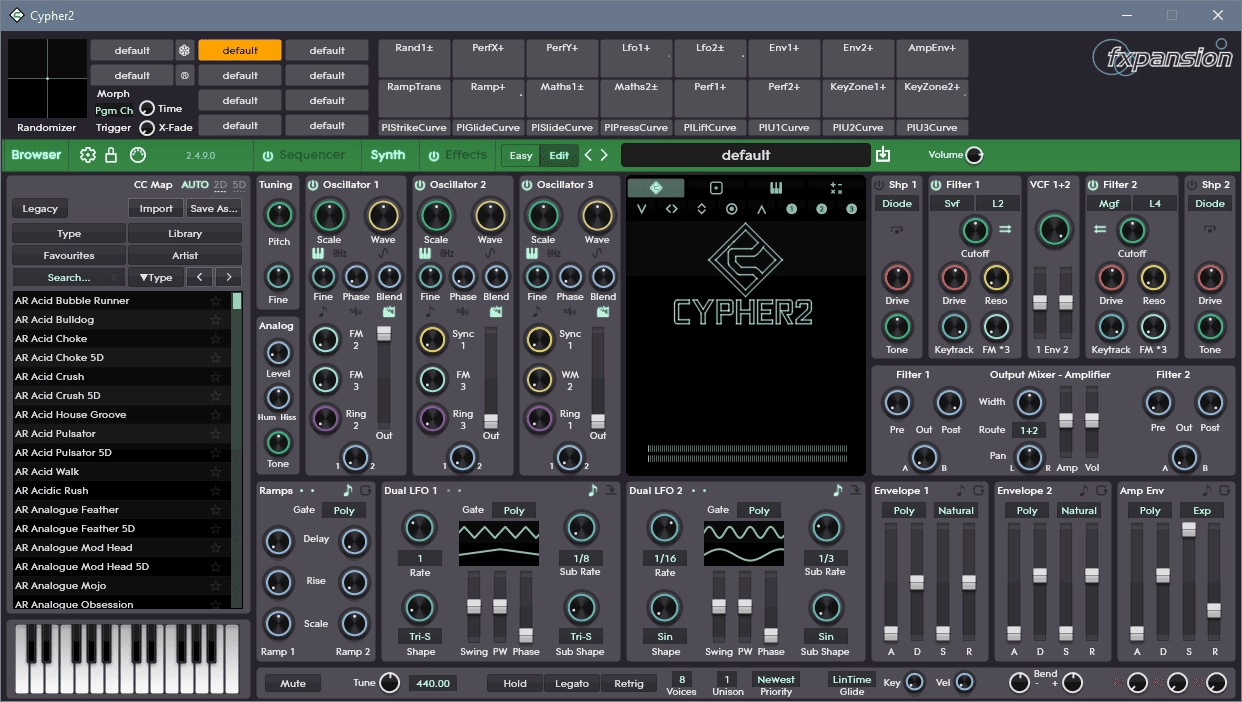The height and width of the screenshot is (702, 1242).
Task: Select scope slot 3 indicator
Action: 852,209
